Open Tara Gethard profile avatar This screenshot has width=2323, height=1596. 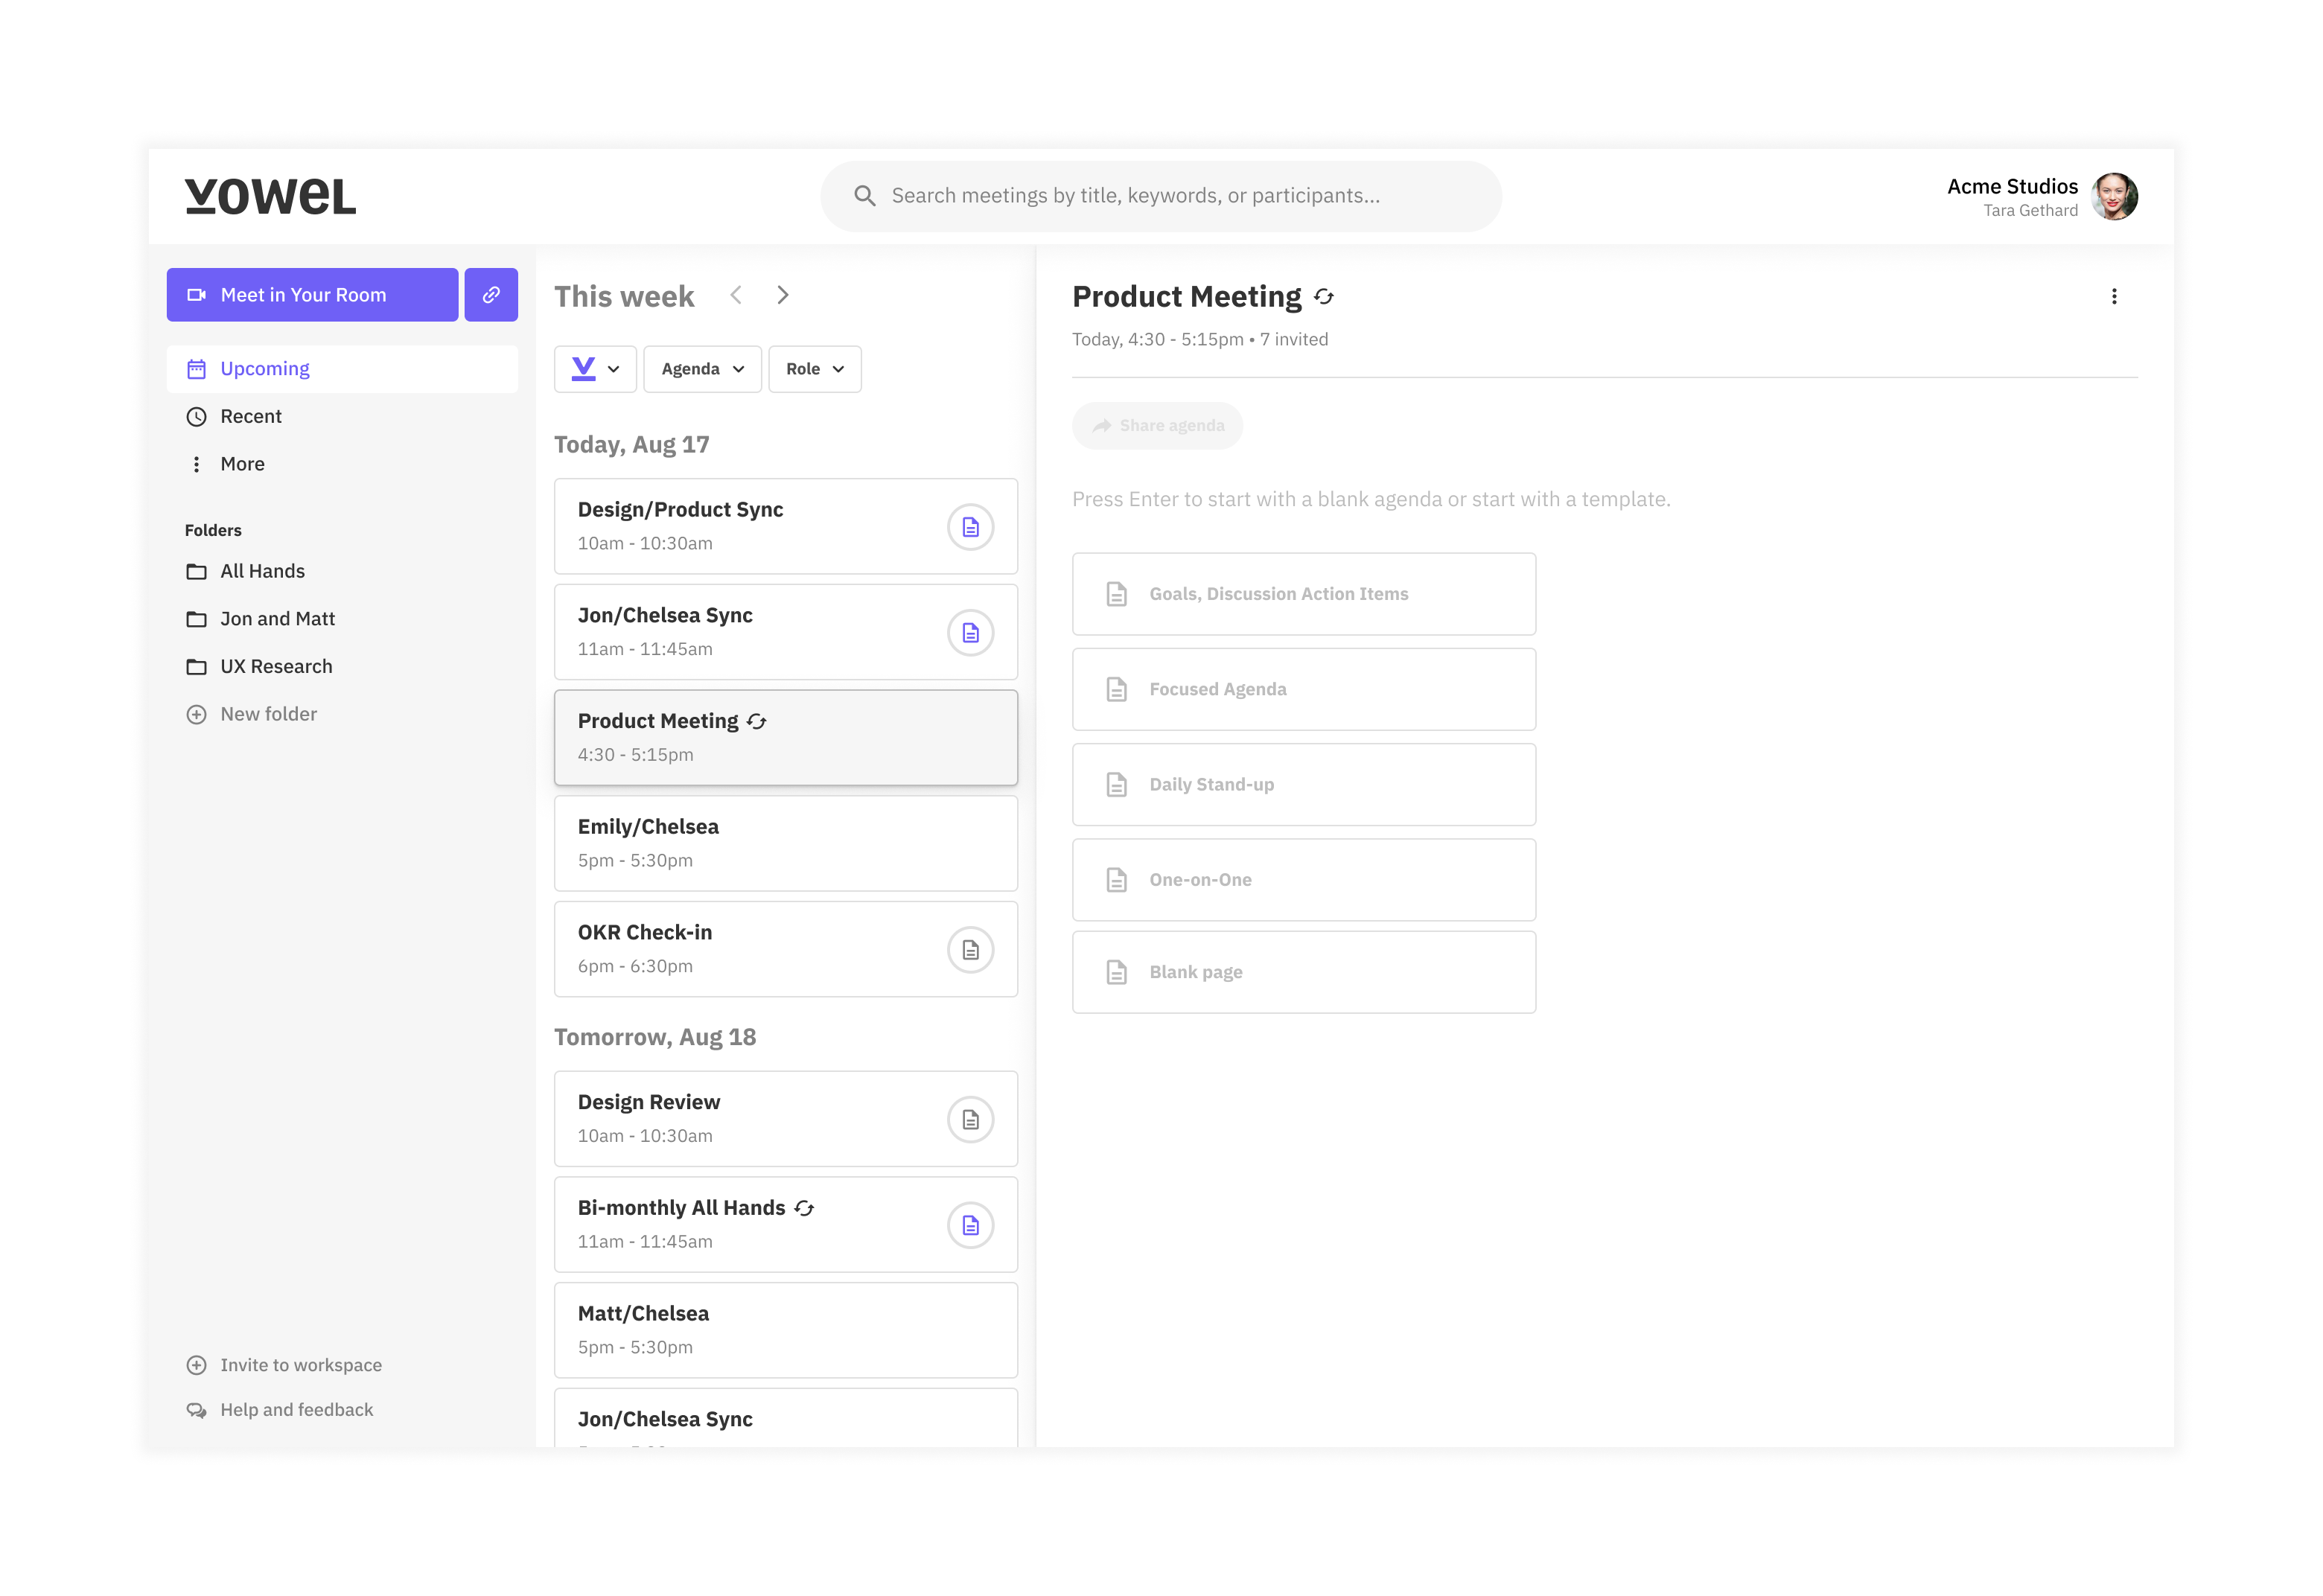(x=2114, y=196)
